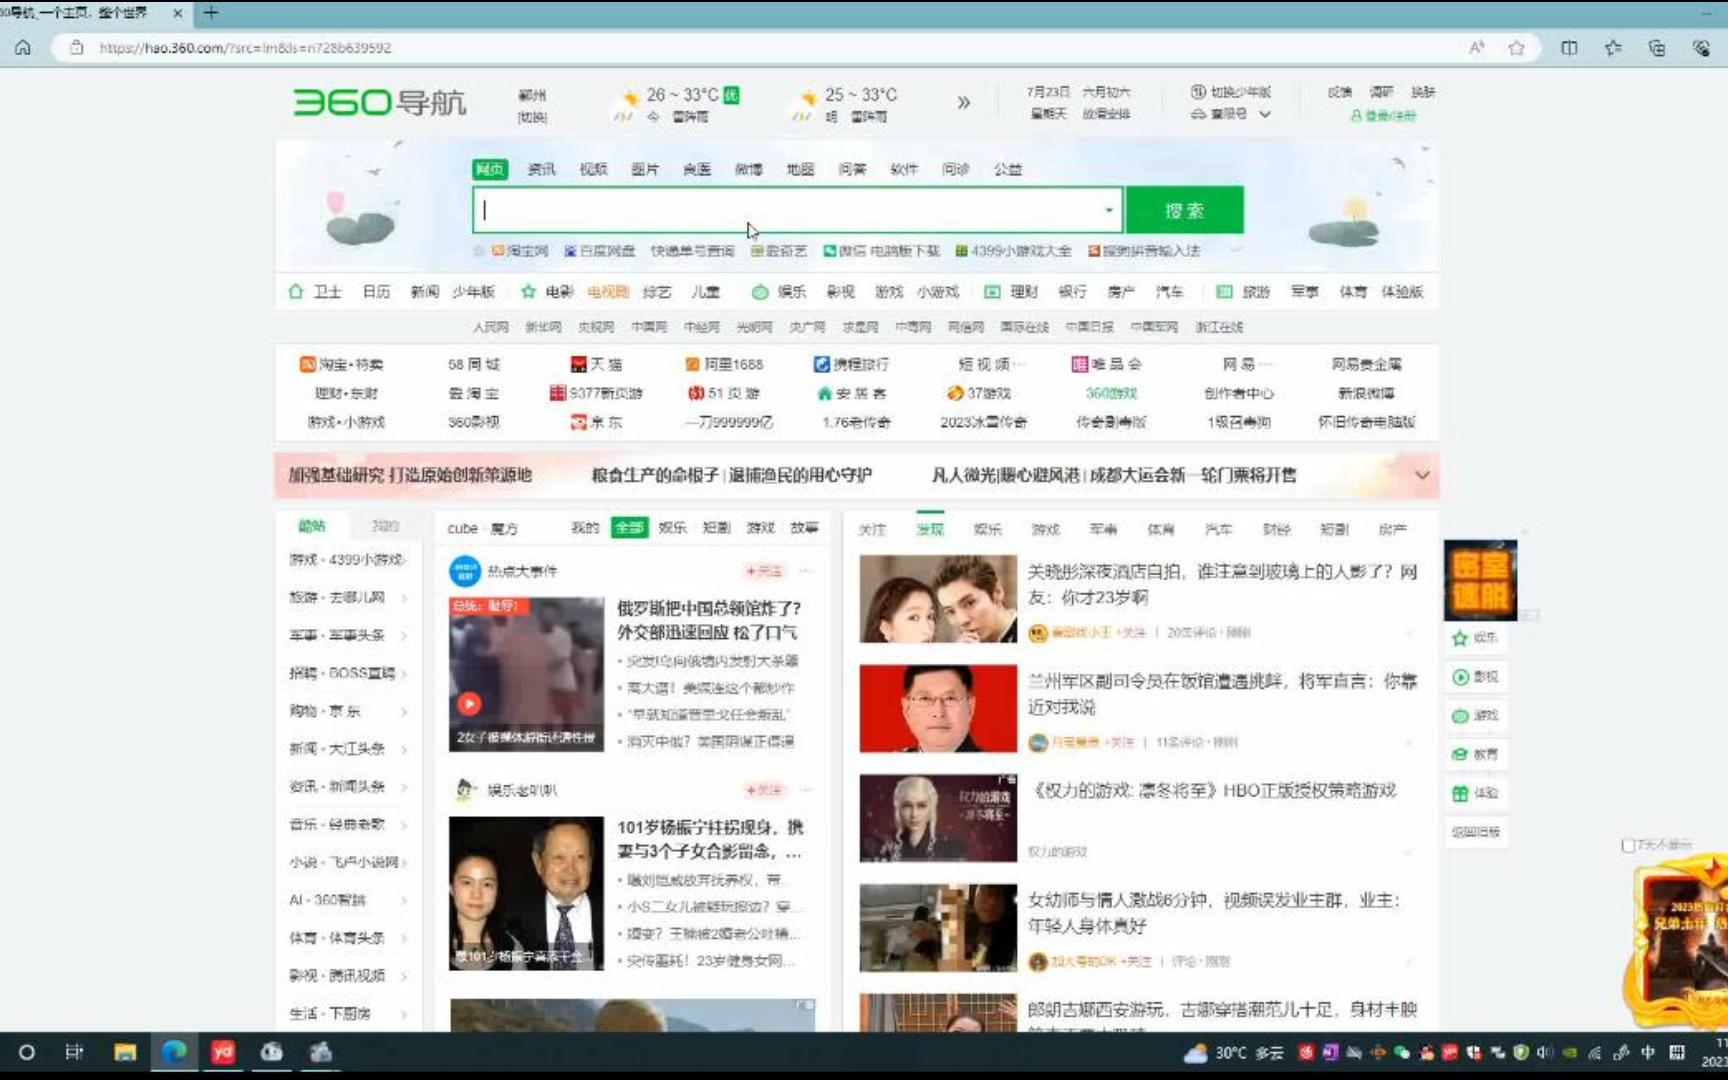Open the red yd app on taskbar
Image resolution: width=1728 pixels, height=1080 pixels.
223,1052
